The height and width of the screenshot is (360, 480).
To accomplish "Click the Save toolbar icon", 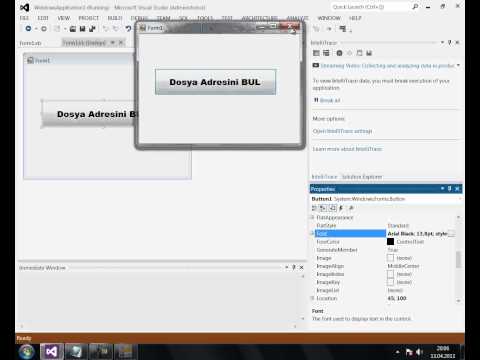I will [x=82, y=29].
